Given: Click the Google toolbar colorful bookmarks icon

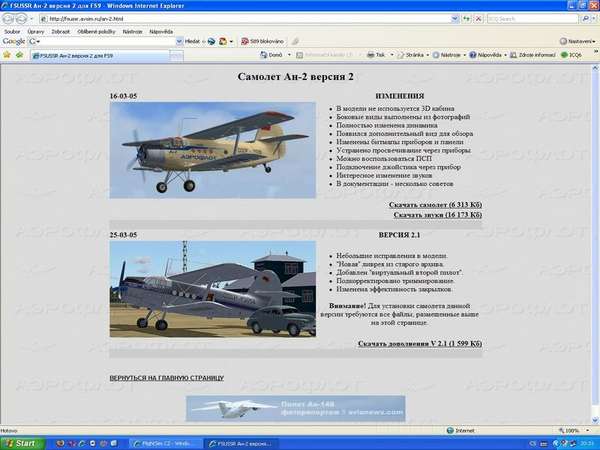Looking at the screenshot, I should [x=223, y=41].
